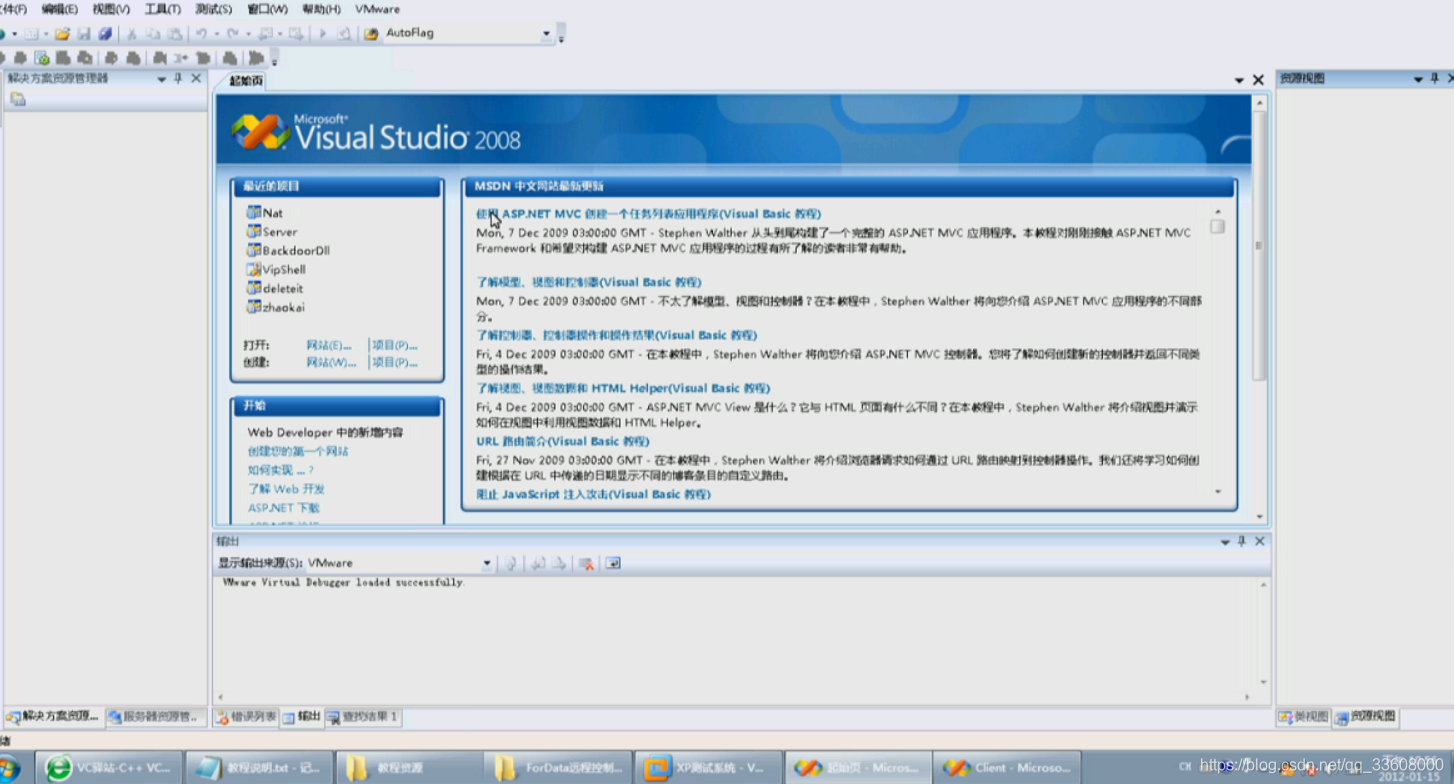This screenshot has width=1454, height=784.
Task: Click the 创建您的第一个网站 link
Action: (x=298, y=451)
